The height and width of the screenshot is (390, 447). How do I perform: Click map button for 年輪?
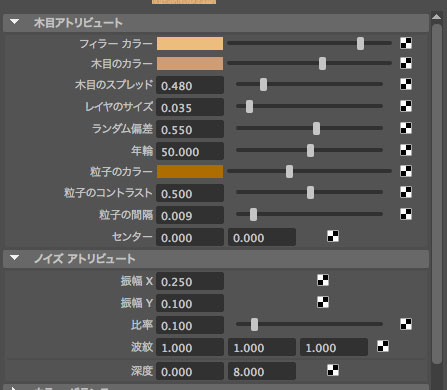(406, 150)
